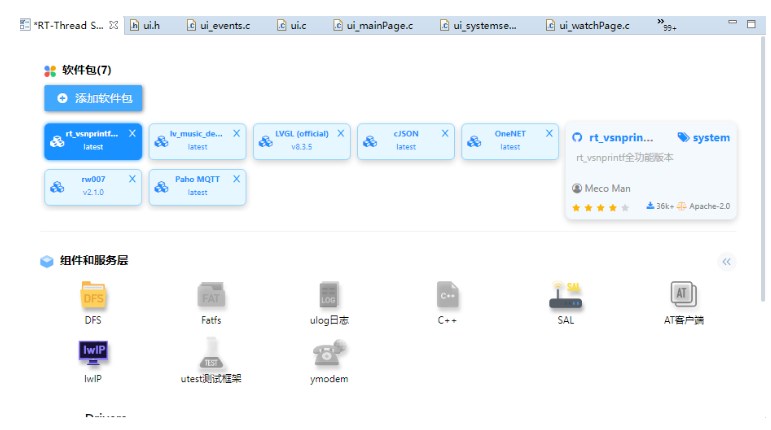Select the LVGL (official) v8.3.5 card
This screenshot has height=430, width=771.
301,142
